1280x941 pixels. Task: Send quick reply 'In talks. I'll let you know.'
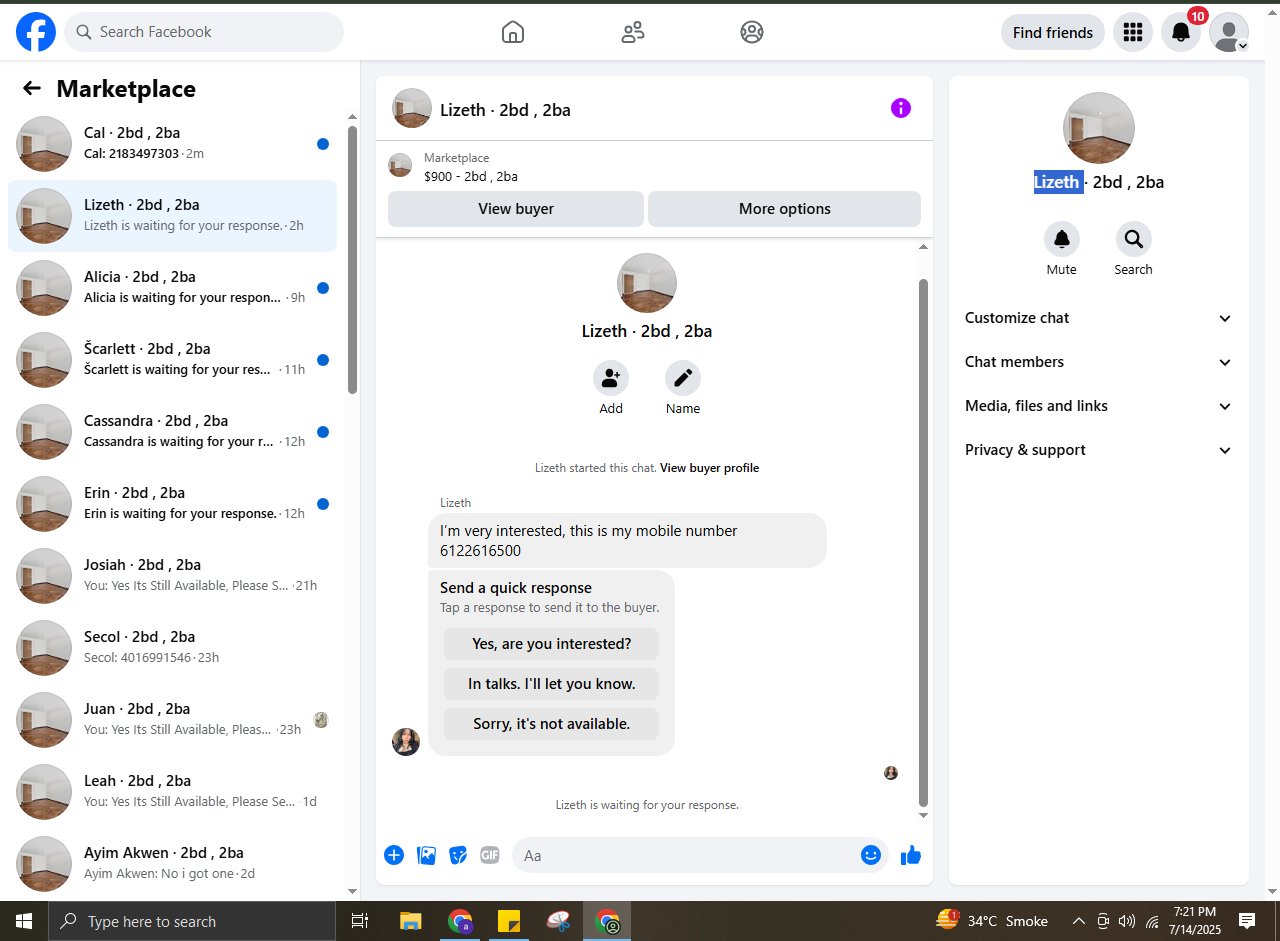point(551,684)
